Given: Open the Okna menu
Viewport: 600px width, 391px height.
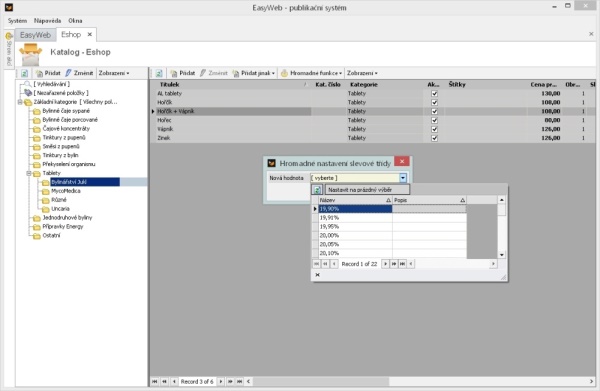Looking at the screenshot, I should coord(75,21).
